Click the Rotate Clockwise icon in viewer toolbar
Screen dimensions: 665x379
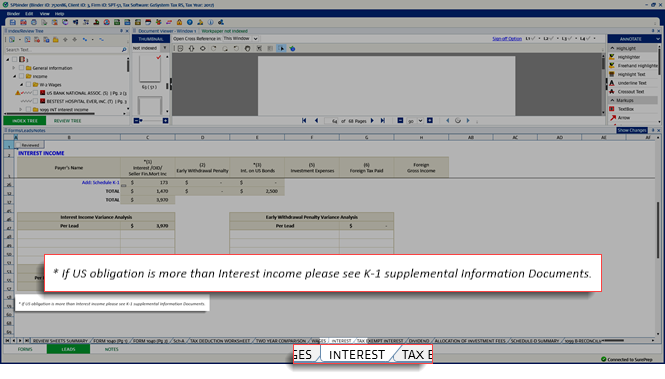[x=214, y=48]
